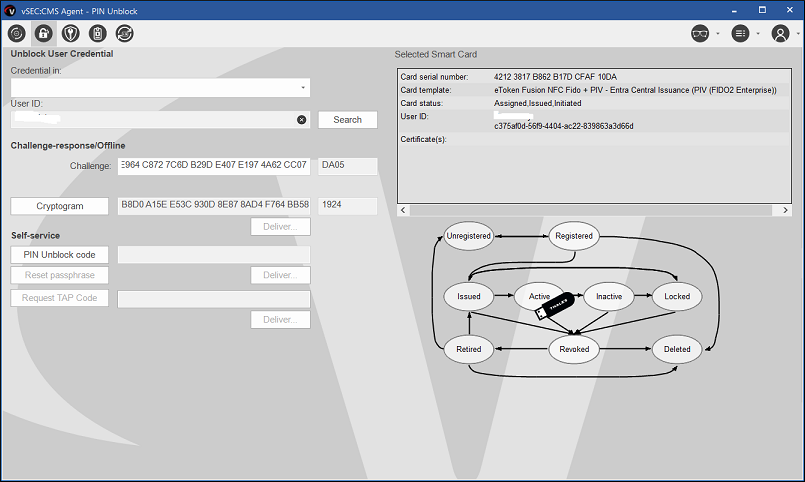This screenshot has width=805, height=482.
Task: Click the vSEC:CMS app logo in title bar
Action: (x=10, y=11)
